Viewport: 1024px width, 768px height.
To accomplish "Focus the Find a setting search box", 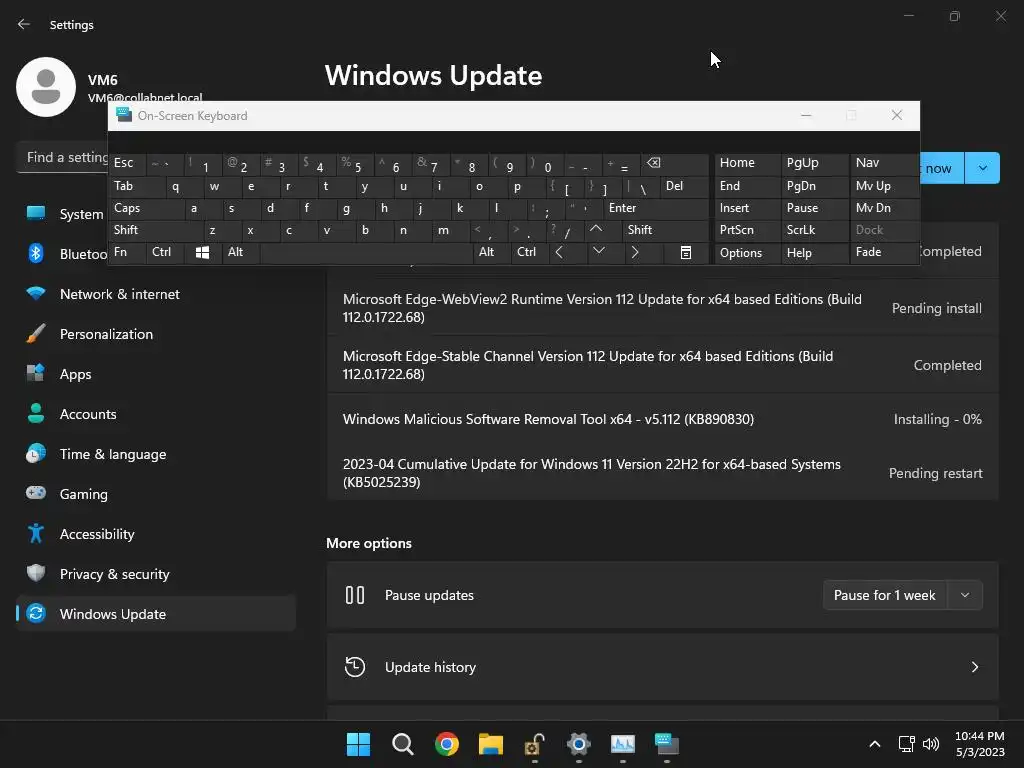I will coord(63,157).
